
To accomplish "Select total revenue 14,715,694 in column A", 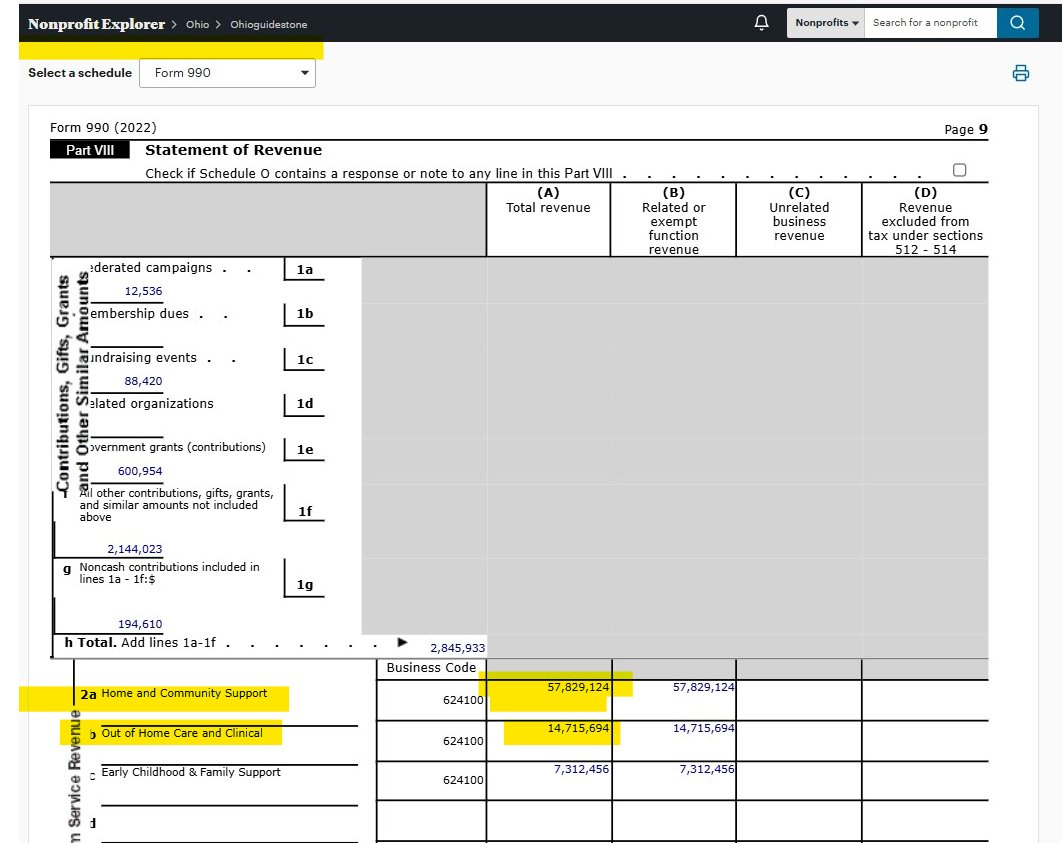I will 578,729.
